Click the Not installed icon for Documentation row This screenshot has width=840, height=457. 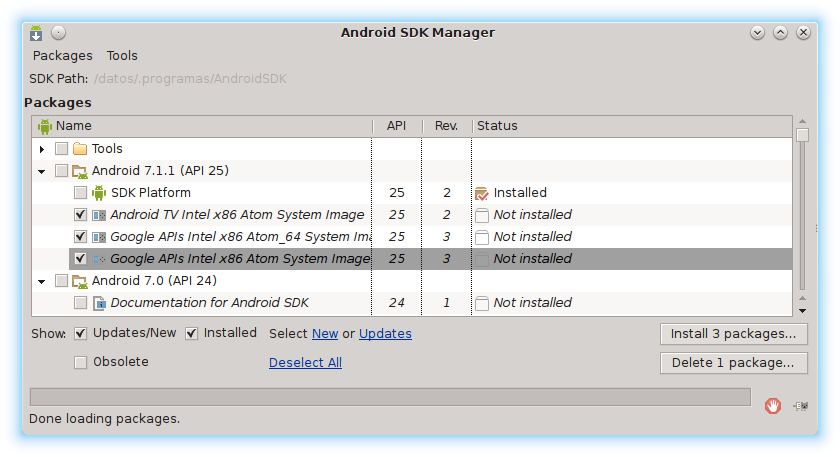click(482, 303)
